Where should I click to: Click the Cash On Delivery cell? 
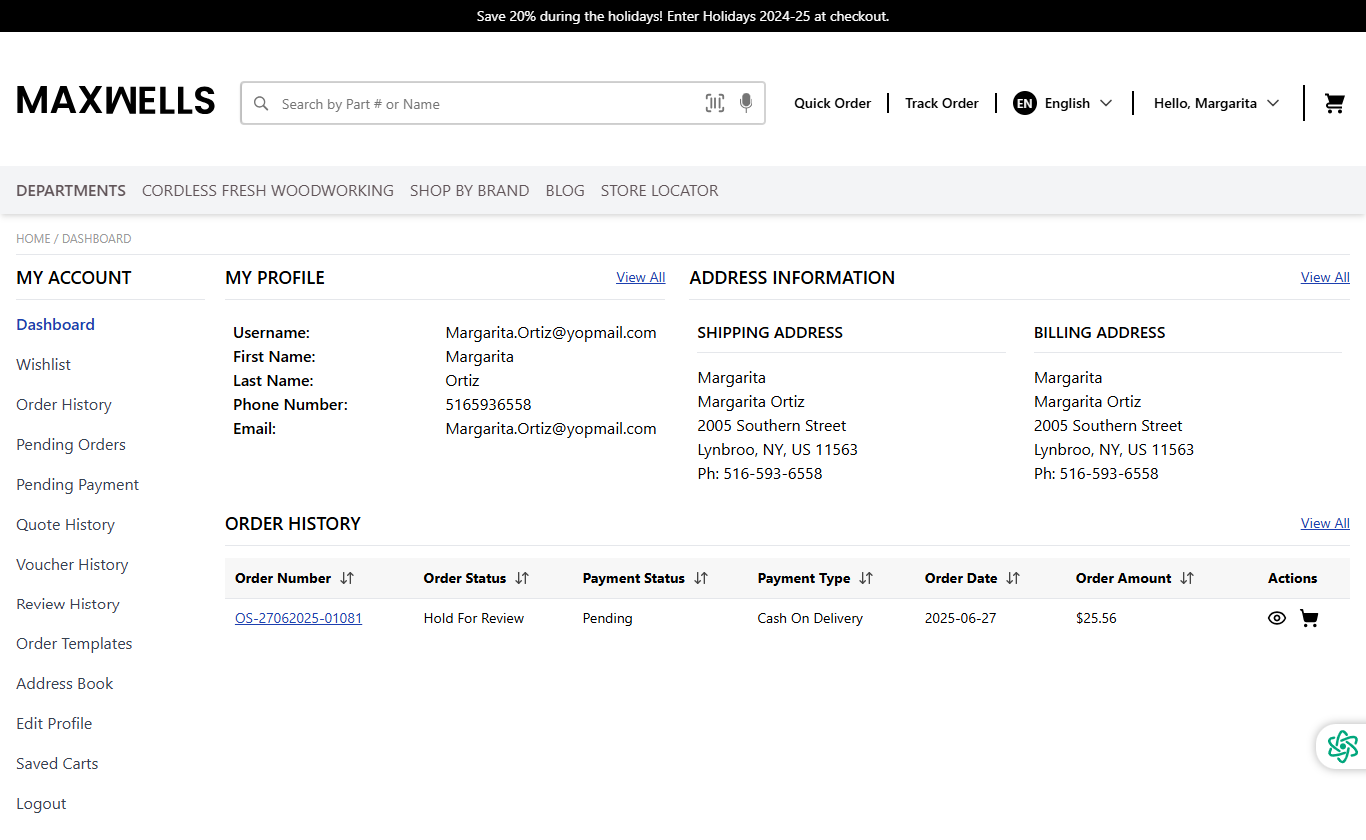click(810, 618)
